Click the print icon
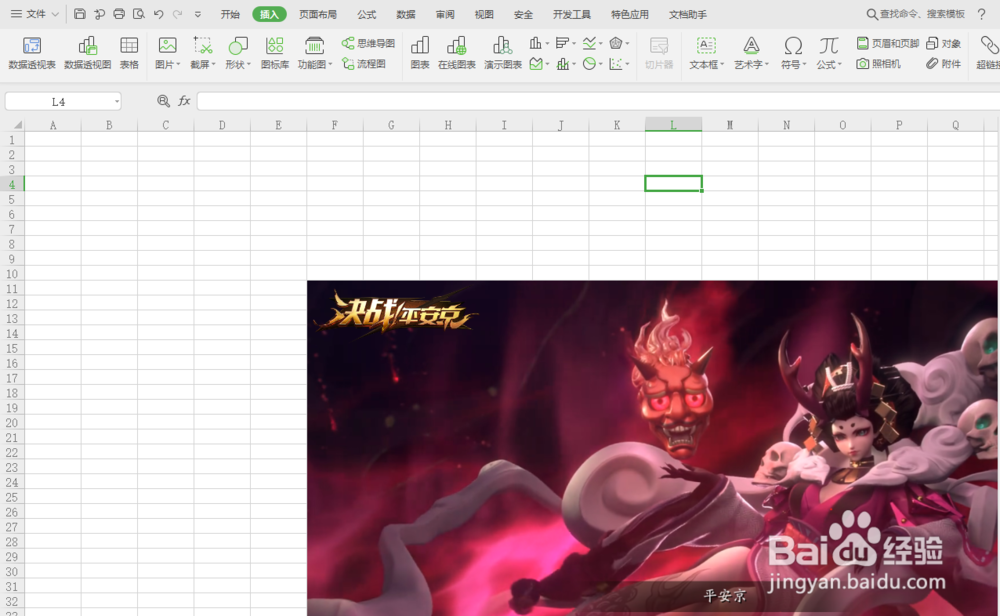This screenshot has height=616, width=1000. tap(119, 14)
